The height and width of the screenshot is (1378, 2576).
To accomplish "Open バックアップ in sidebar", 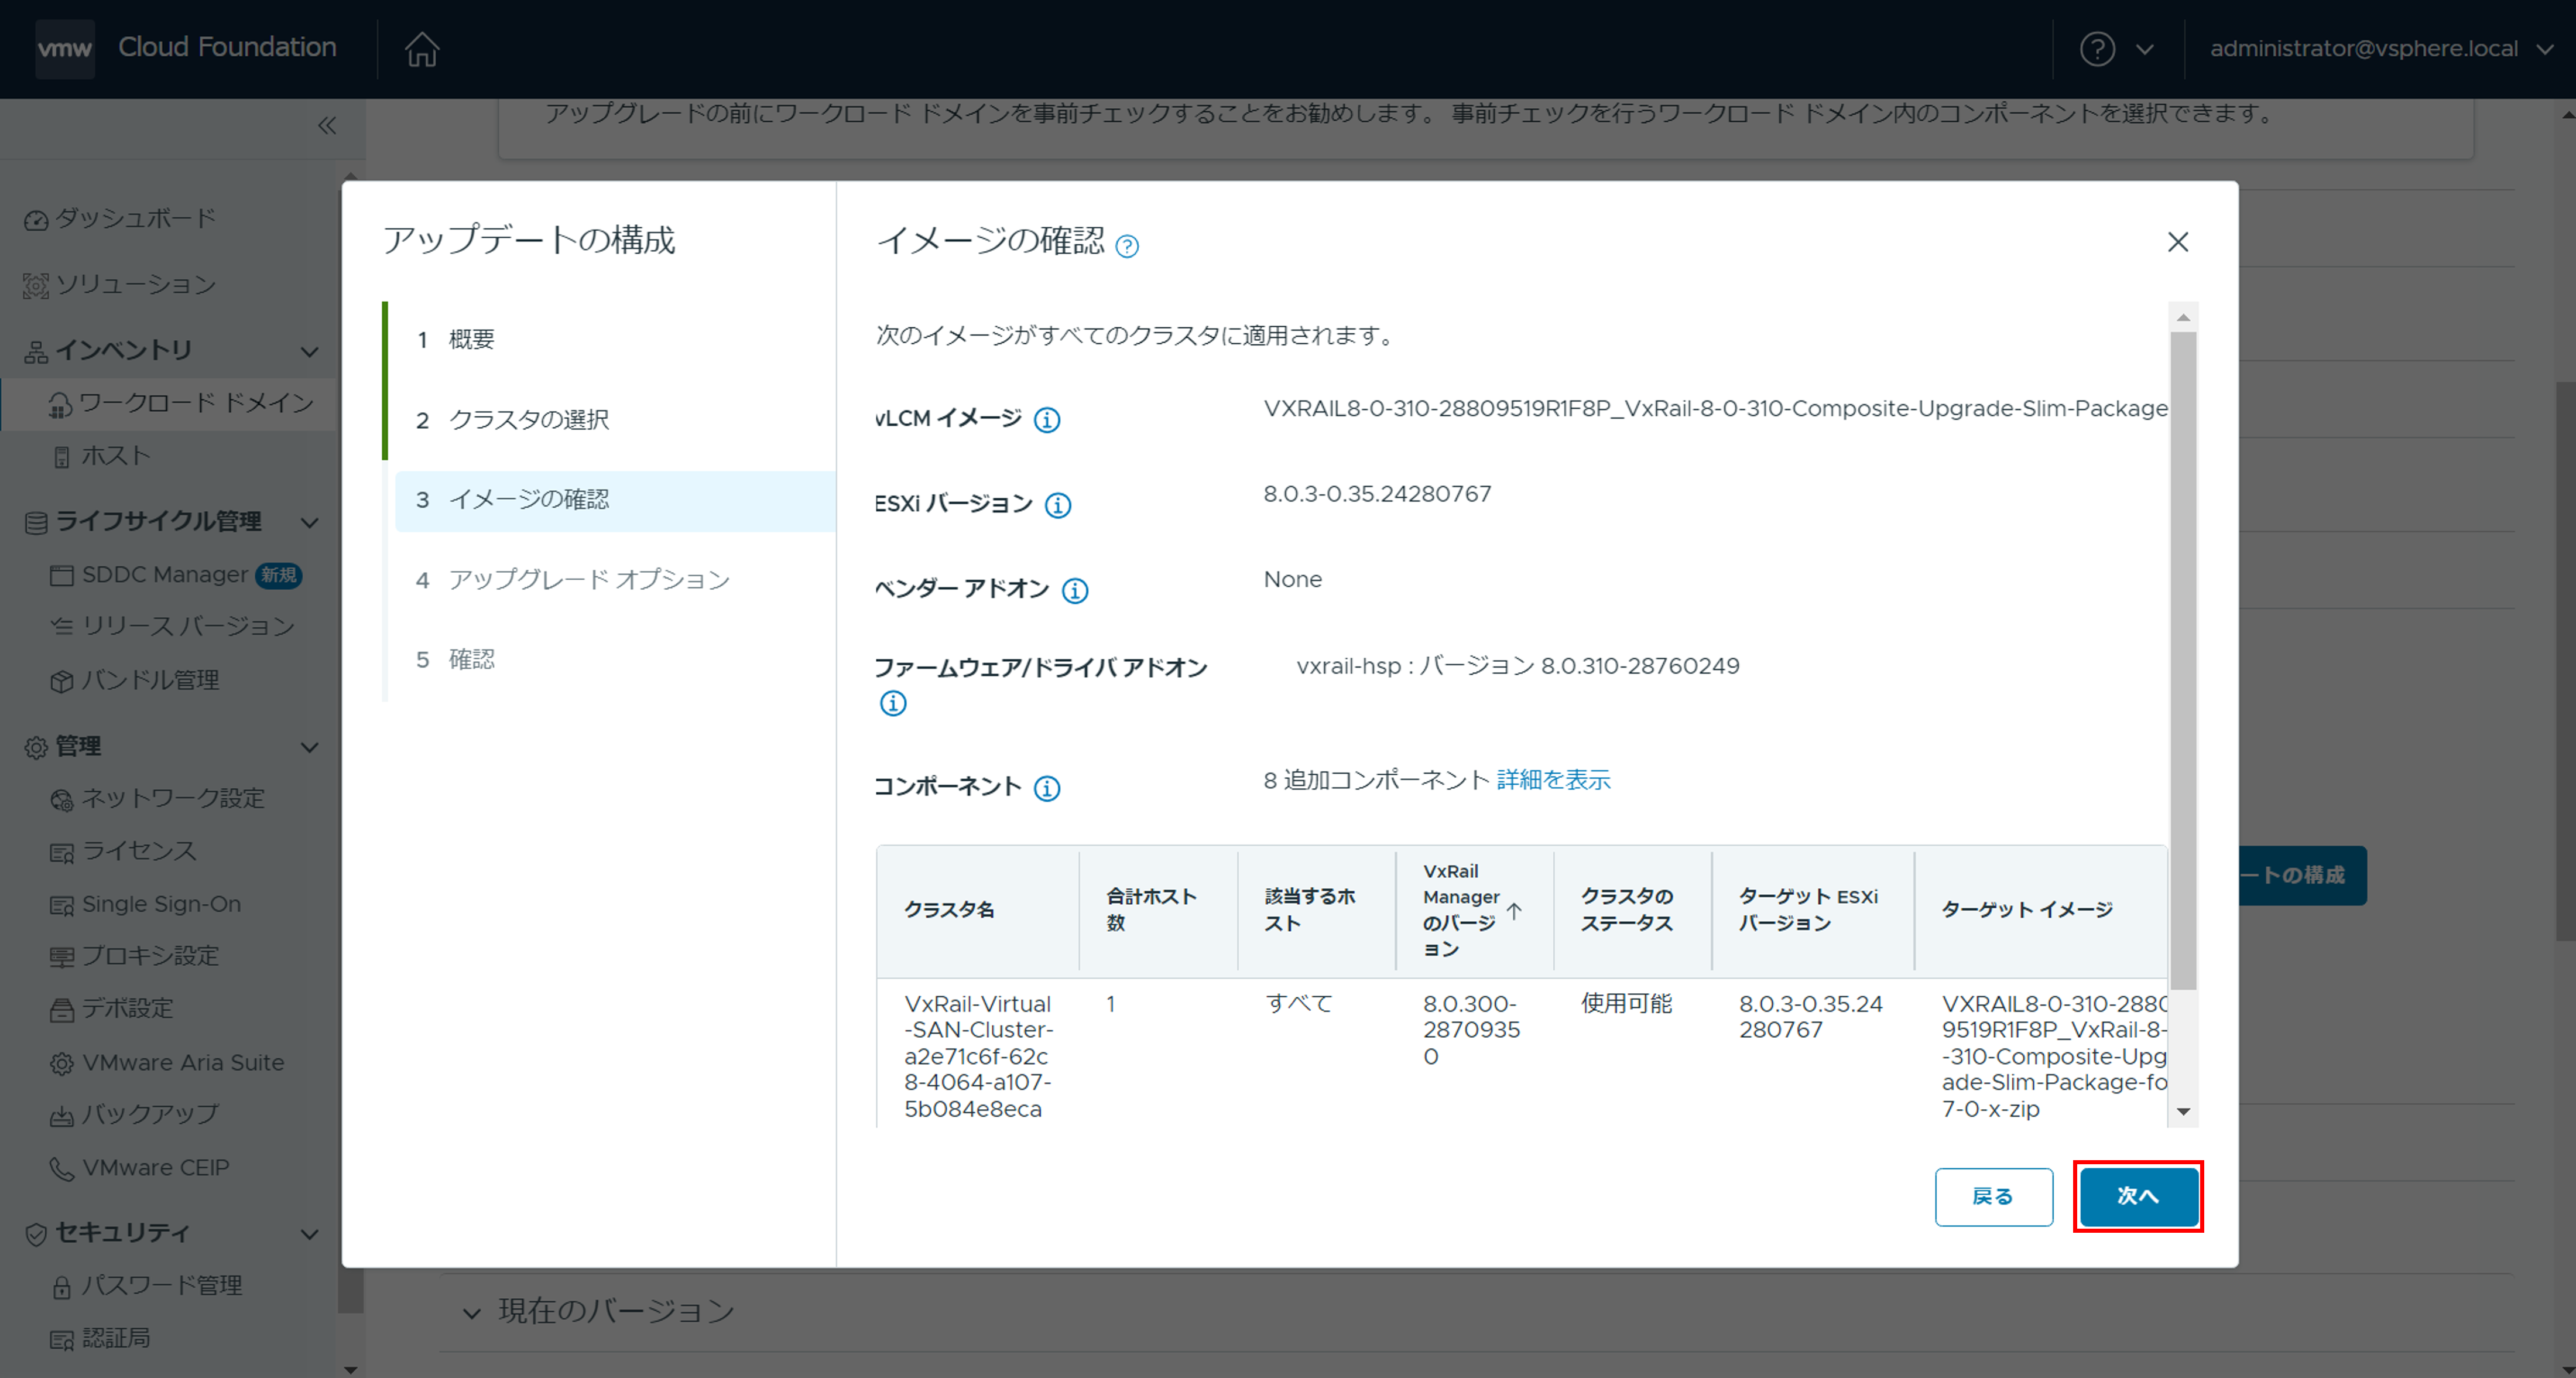I will point(150,1114).
